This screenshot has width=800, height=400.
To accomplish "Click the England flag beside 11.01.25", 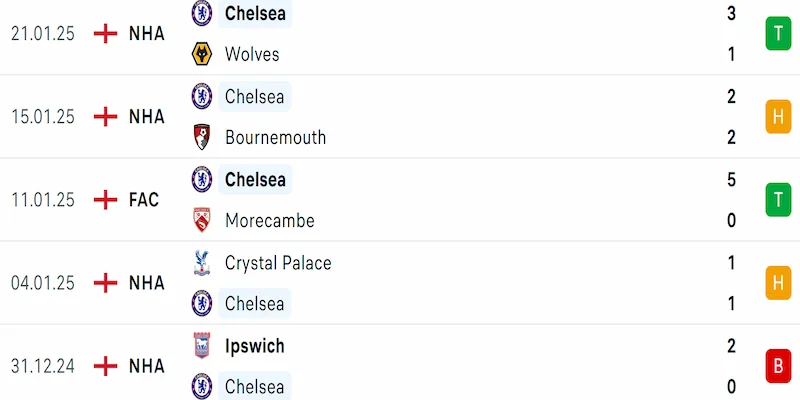I will pyautogui.click(x=105, y=200).
